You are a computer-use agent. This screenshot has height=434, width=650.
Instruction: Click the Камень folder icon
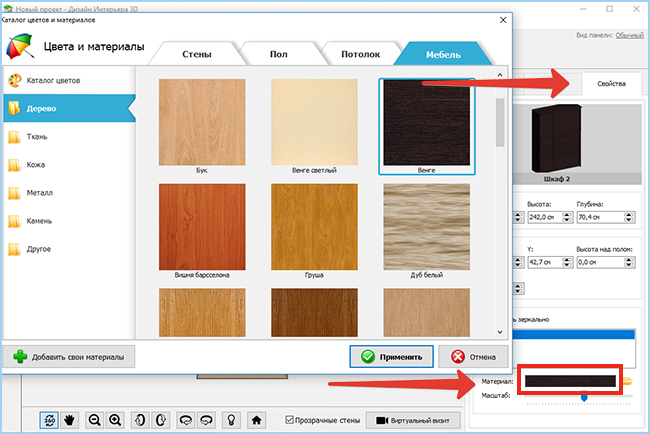tap(14, 221)
